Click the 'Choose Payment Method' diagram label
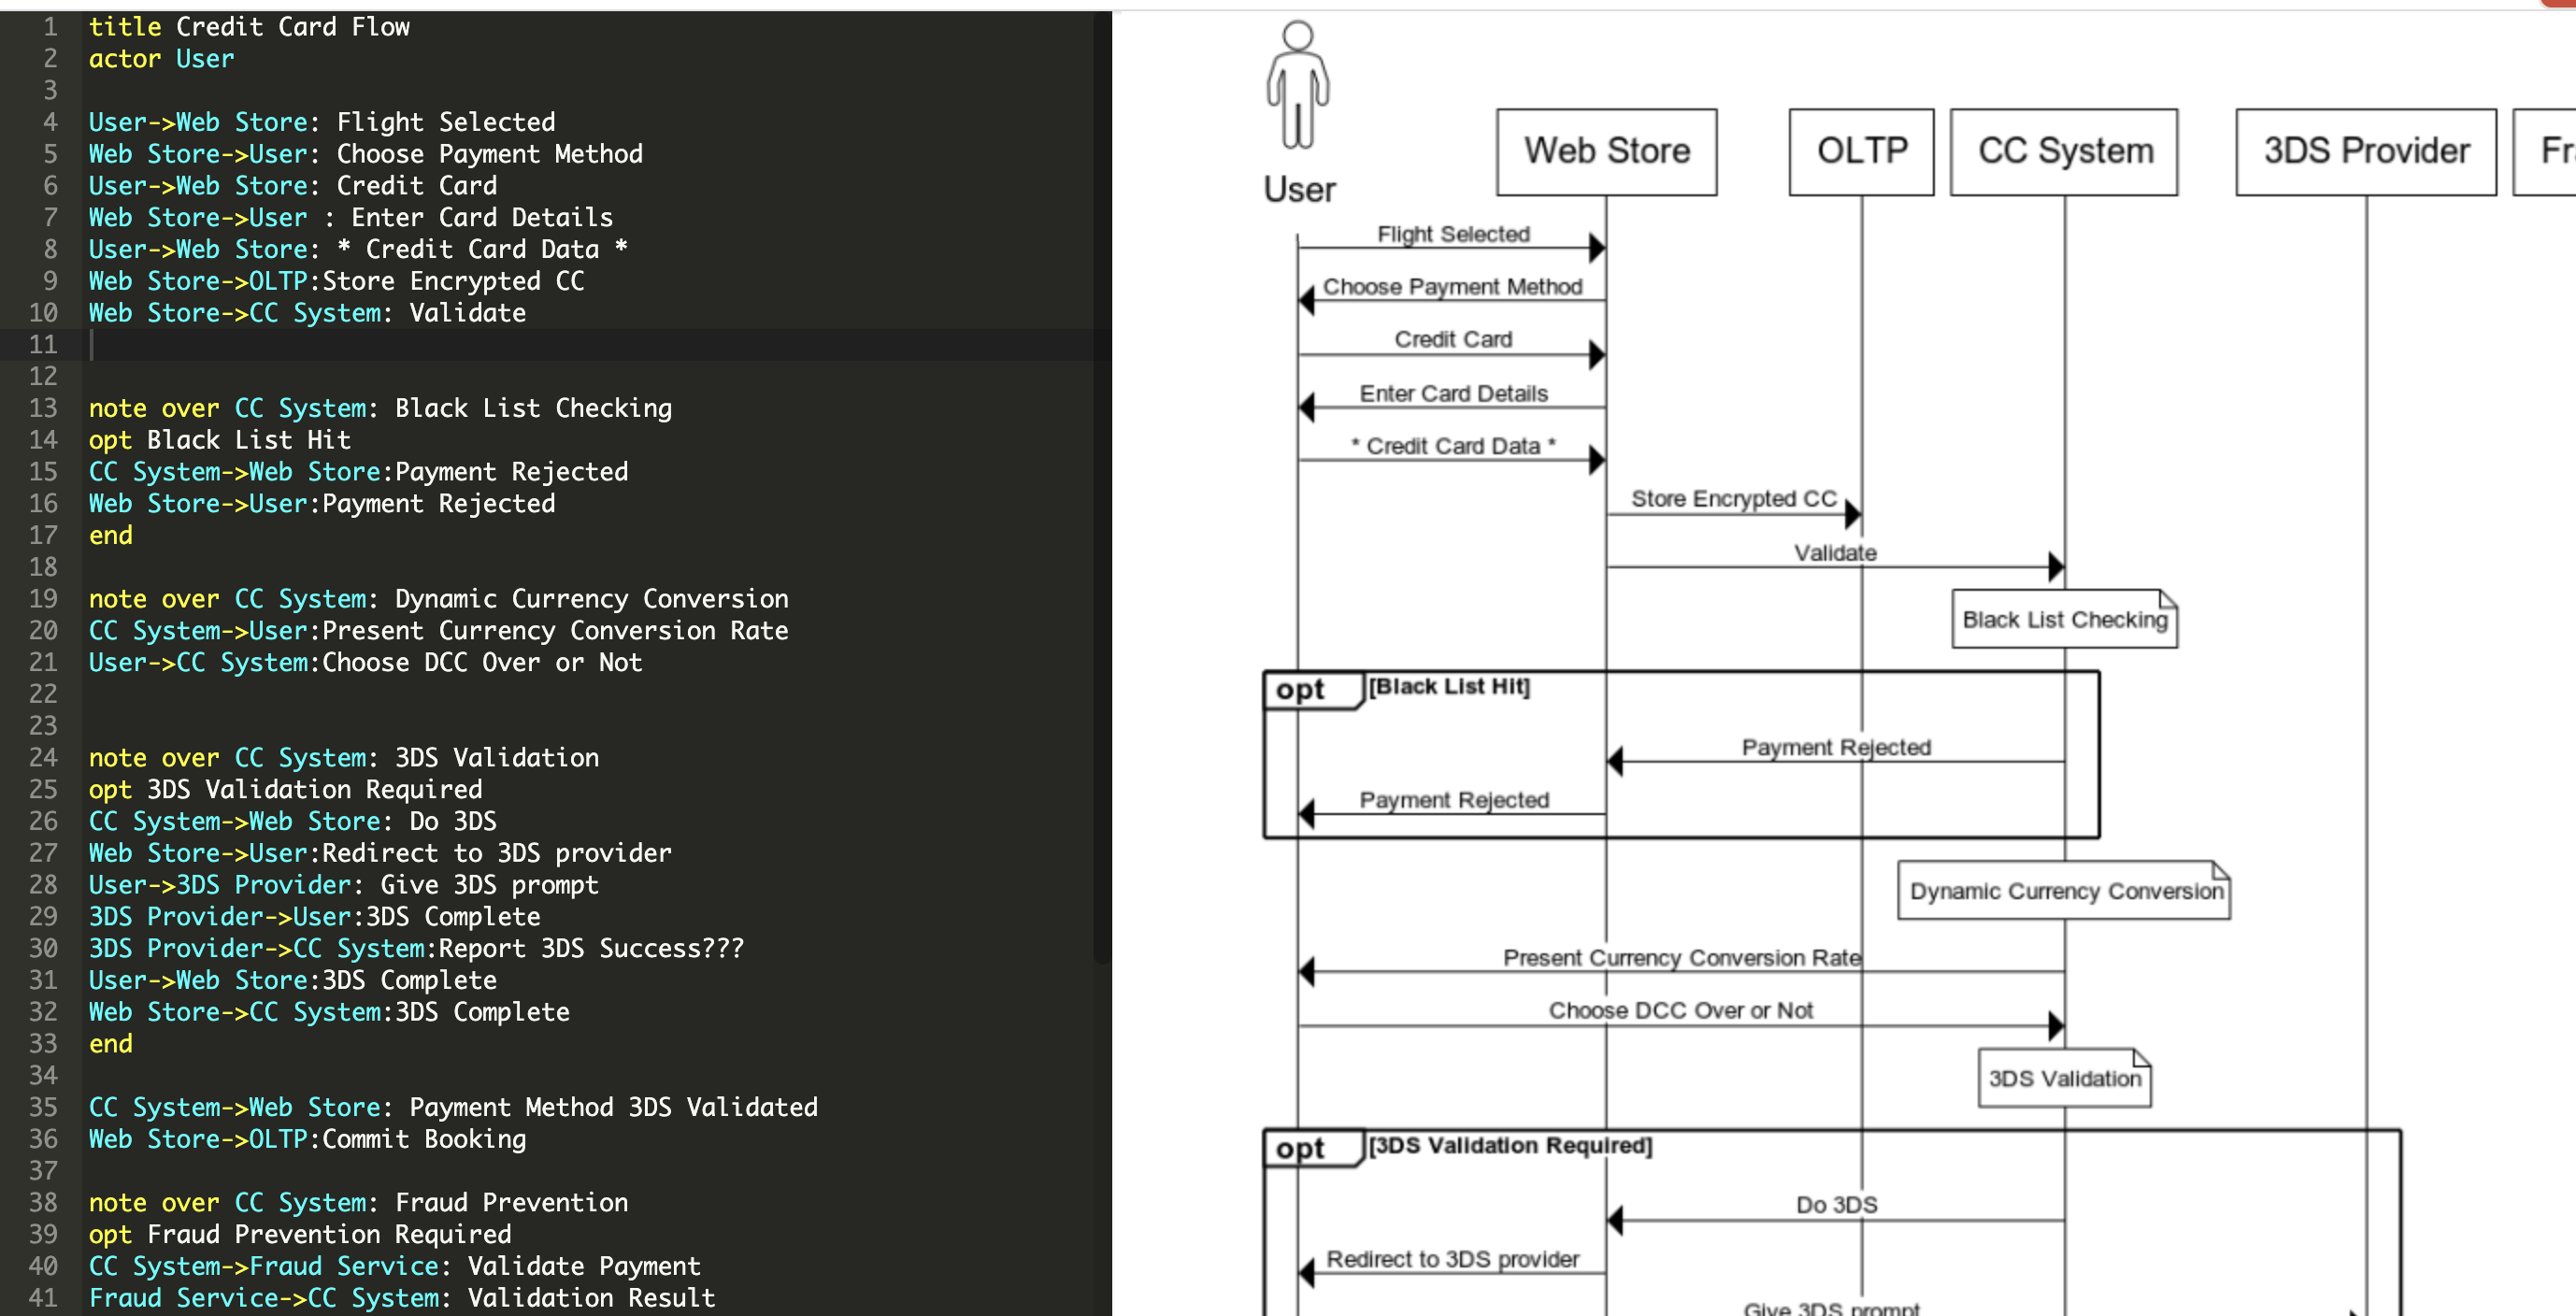 pyautogui.click(x=1452, y=287)
